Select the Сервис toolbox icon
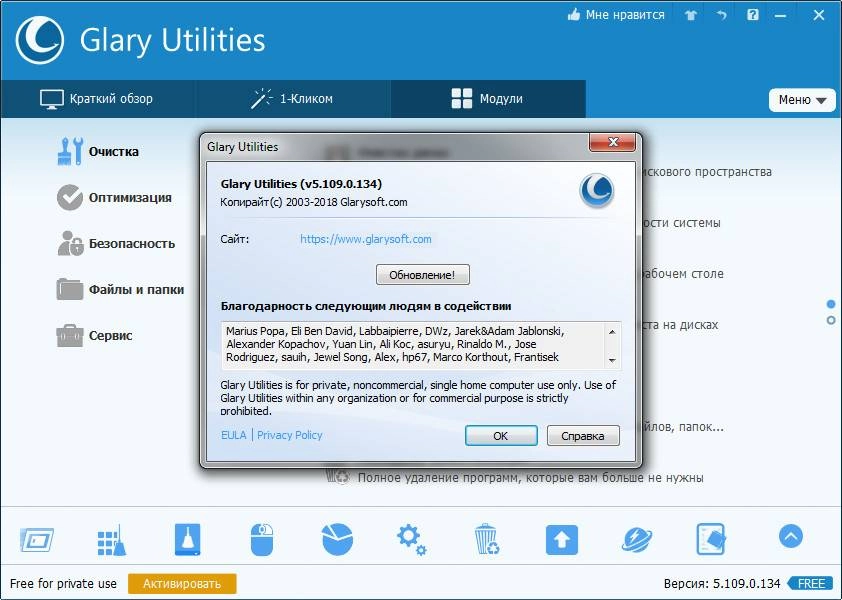 pos(70,336)
